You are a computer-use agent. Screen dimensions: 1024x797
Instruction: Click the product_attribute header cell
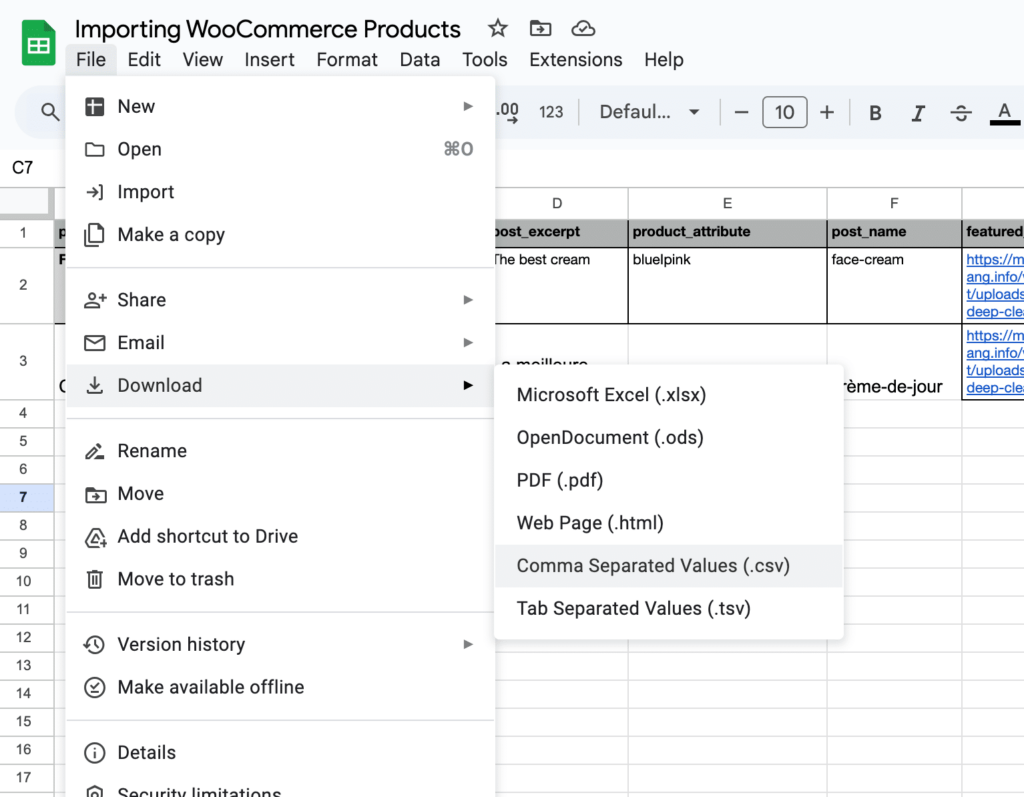point(728,232)
